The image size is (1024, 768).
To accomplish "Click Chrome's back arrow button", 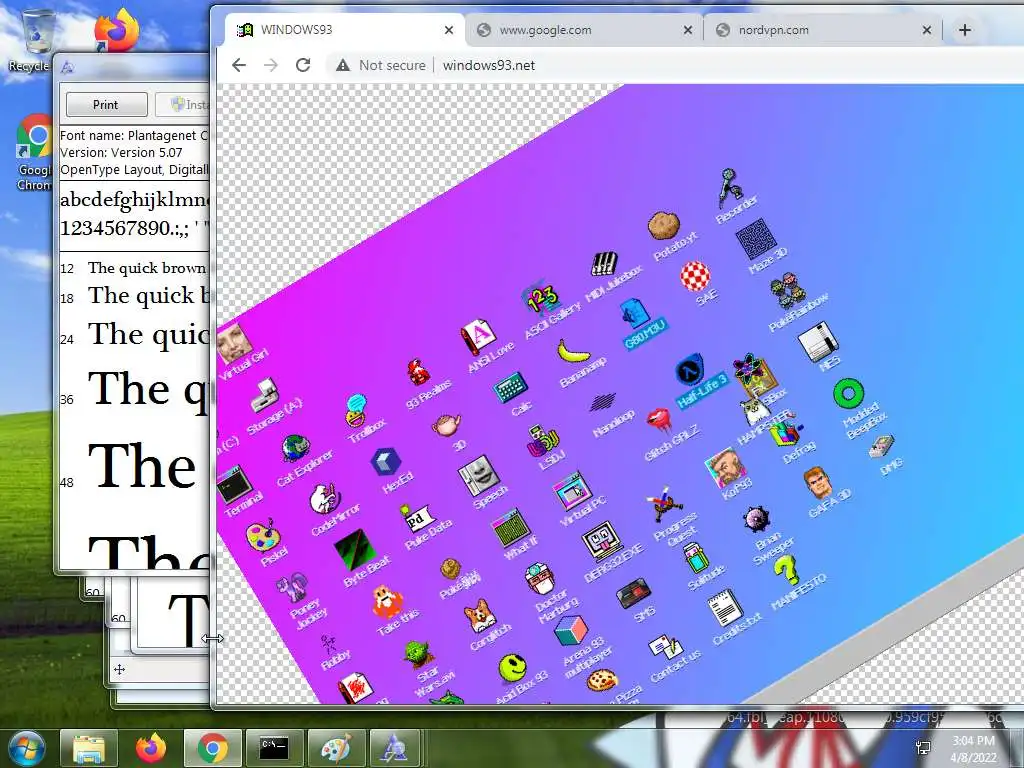I will click(x=239, y=65).
